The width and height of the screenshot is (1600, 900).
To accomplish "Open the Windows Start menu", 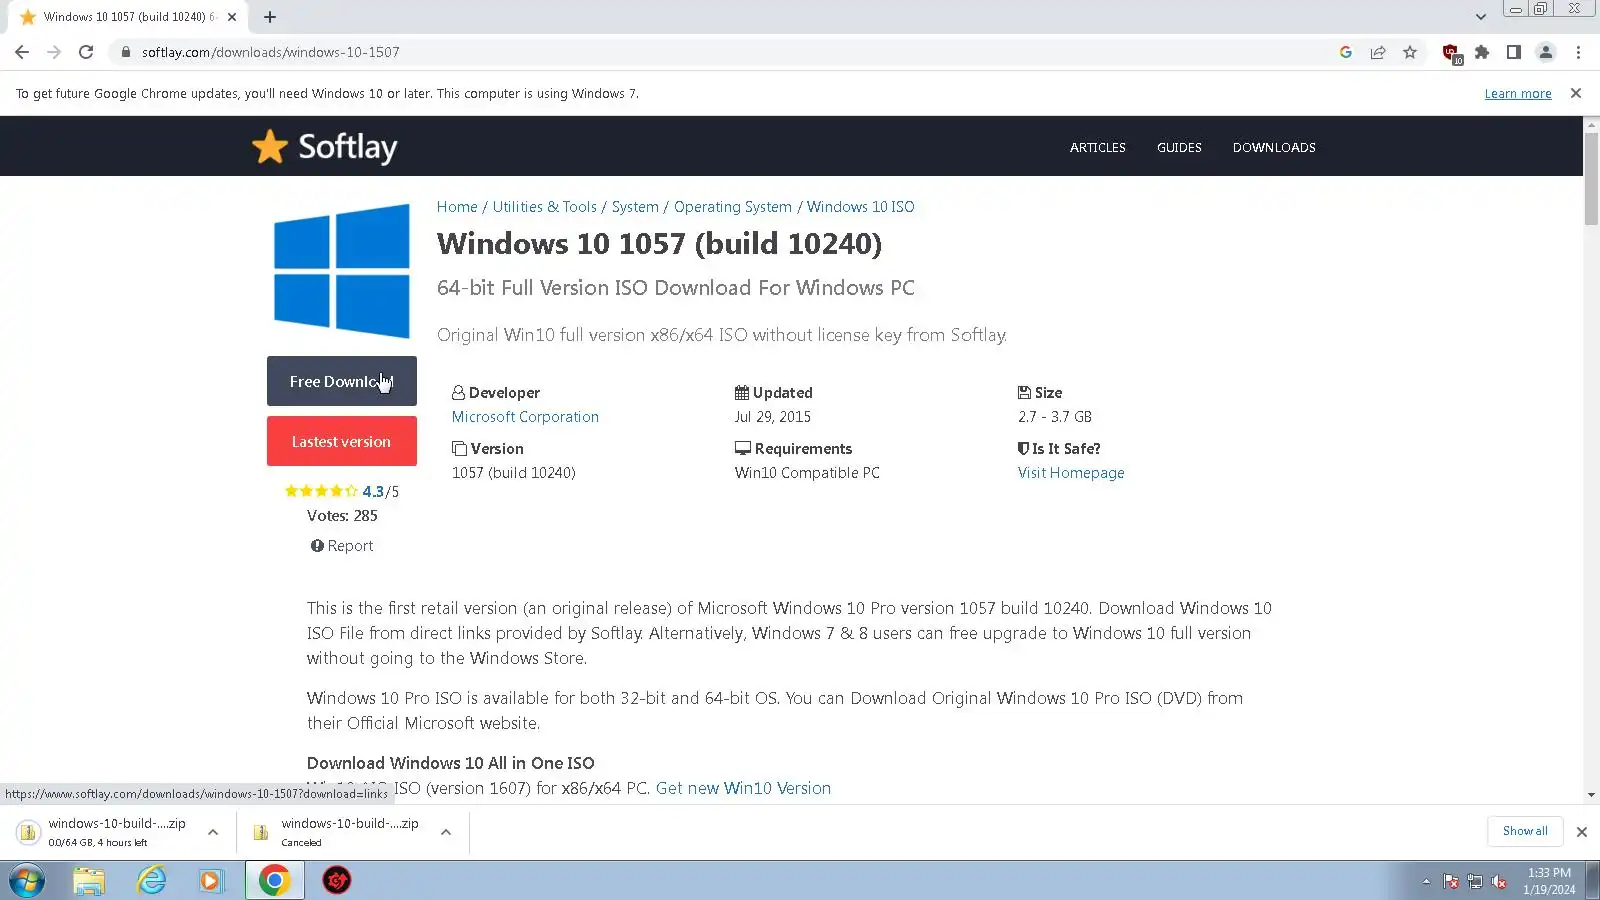I will pos(27,881).
